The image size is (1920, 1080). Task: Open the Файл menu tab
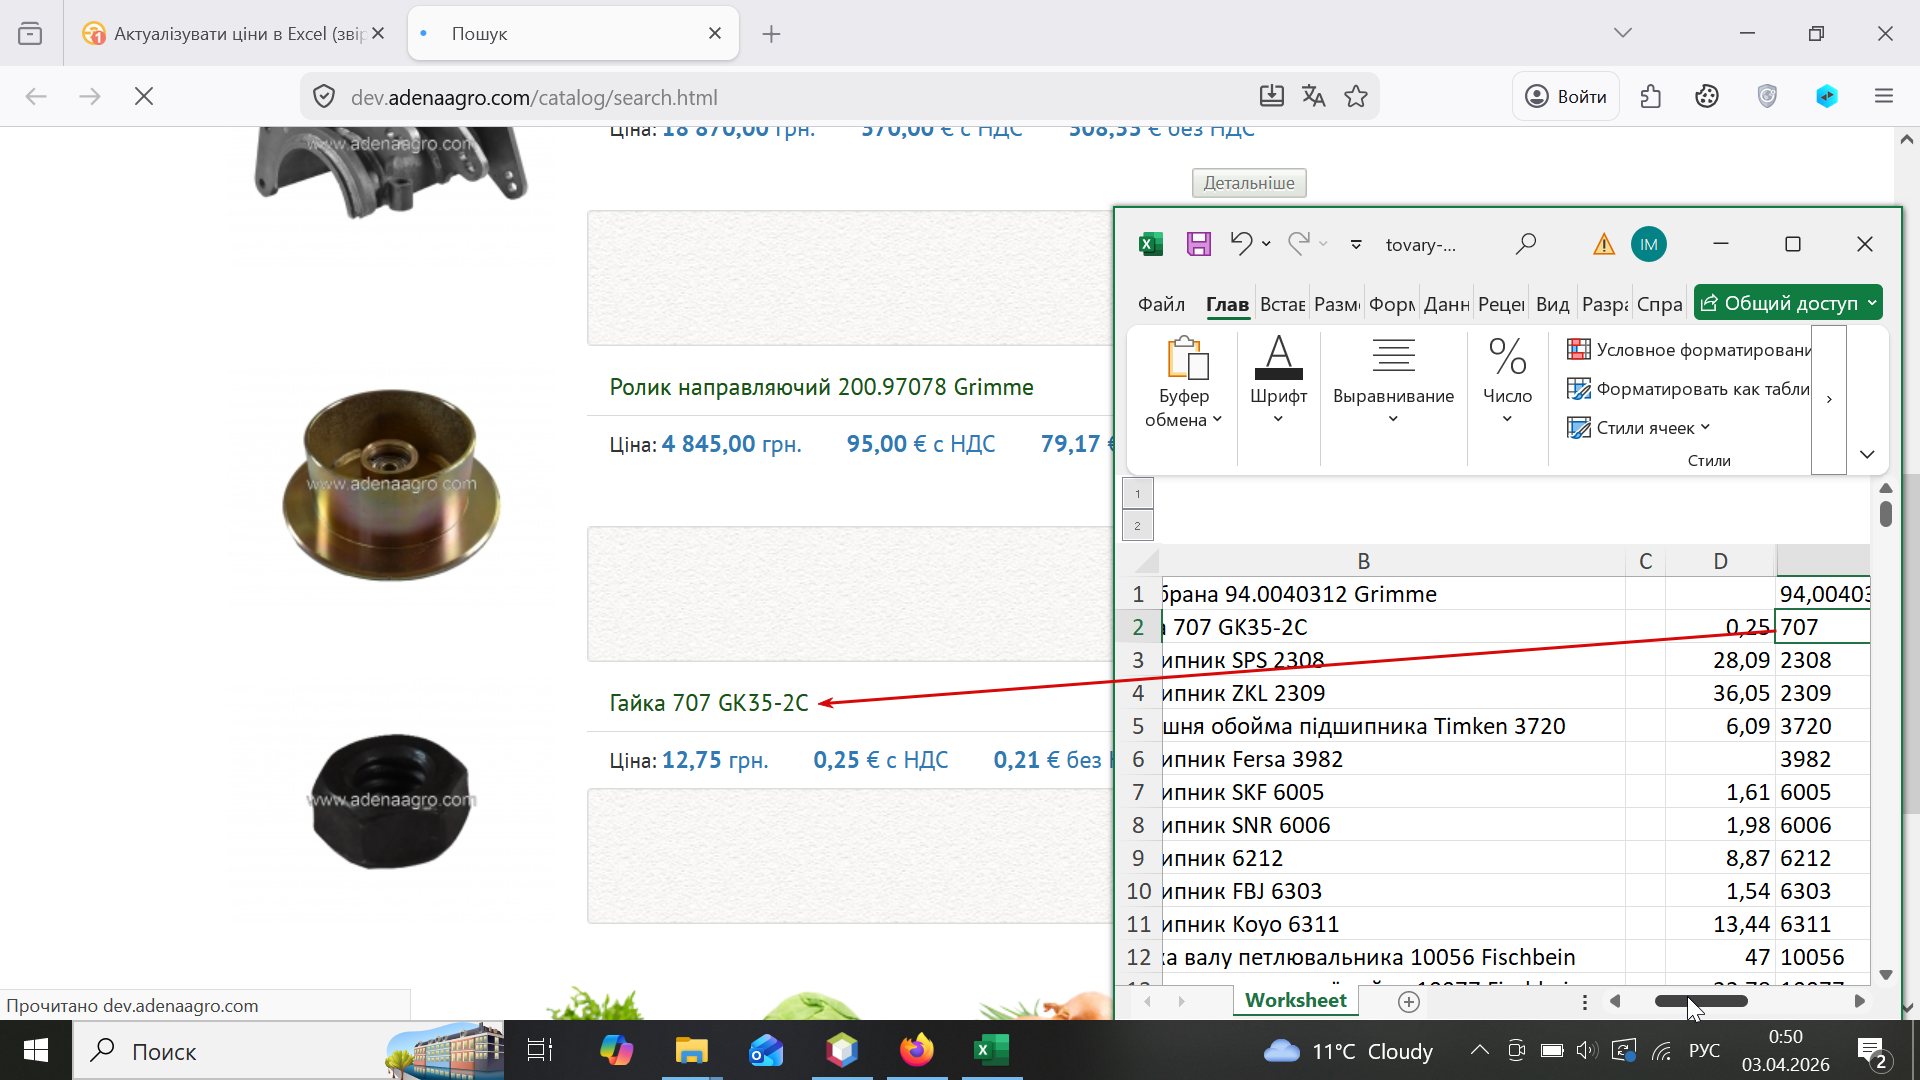tap(1161, 304)
